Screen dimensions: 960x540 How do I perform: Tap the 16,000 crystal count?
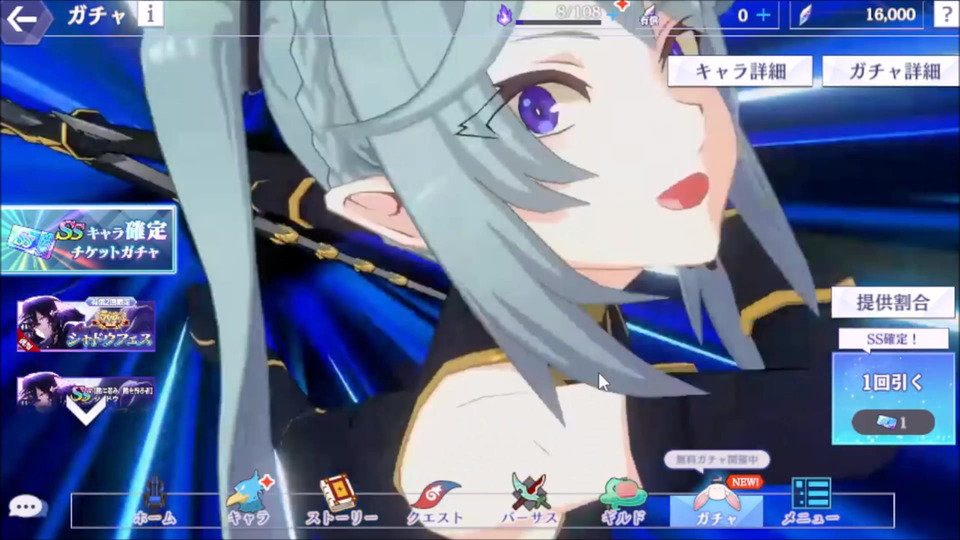(890, 15)
